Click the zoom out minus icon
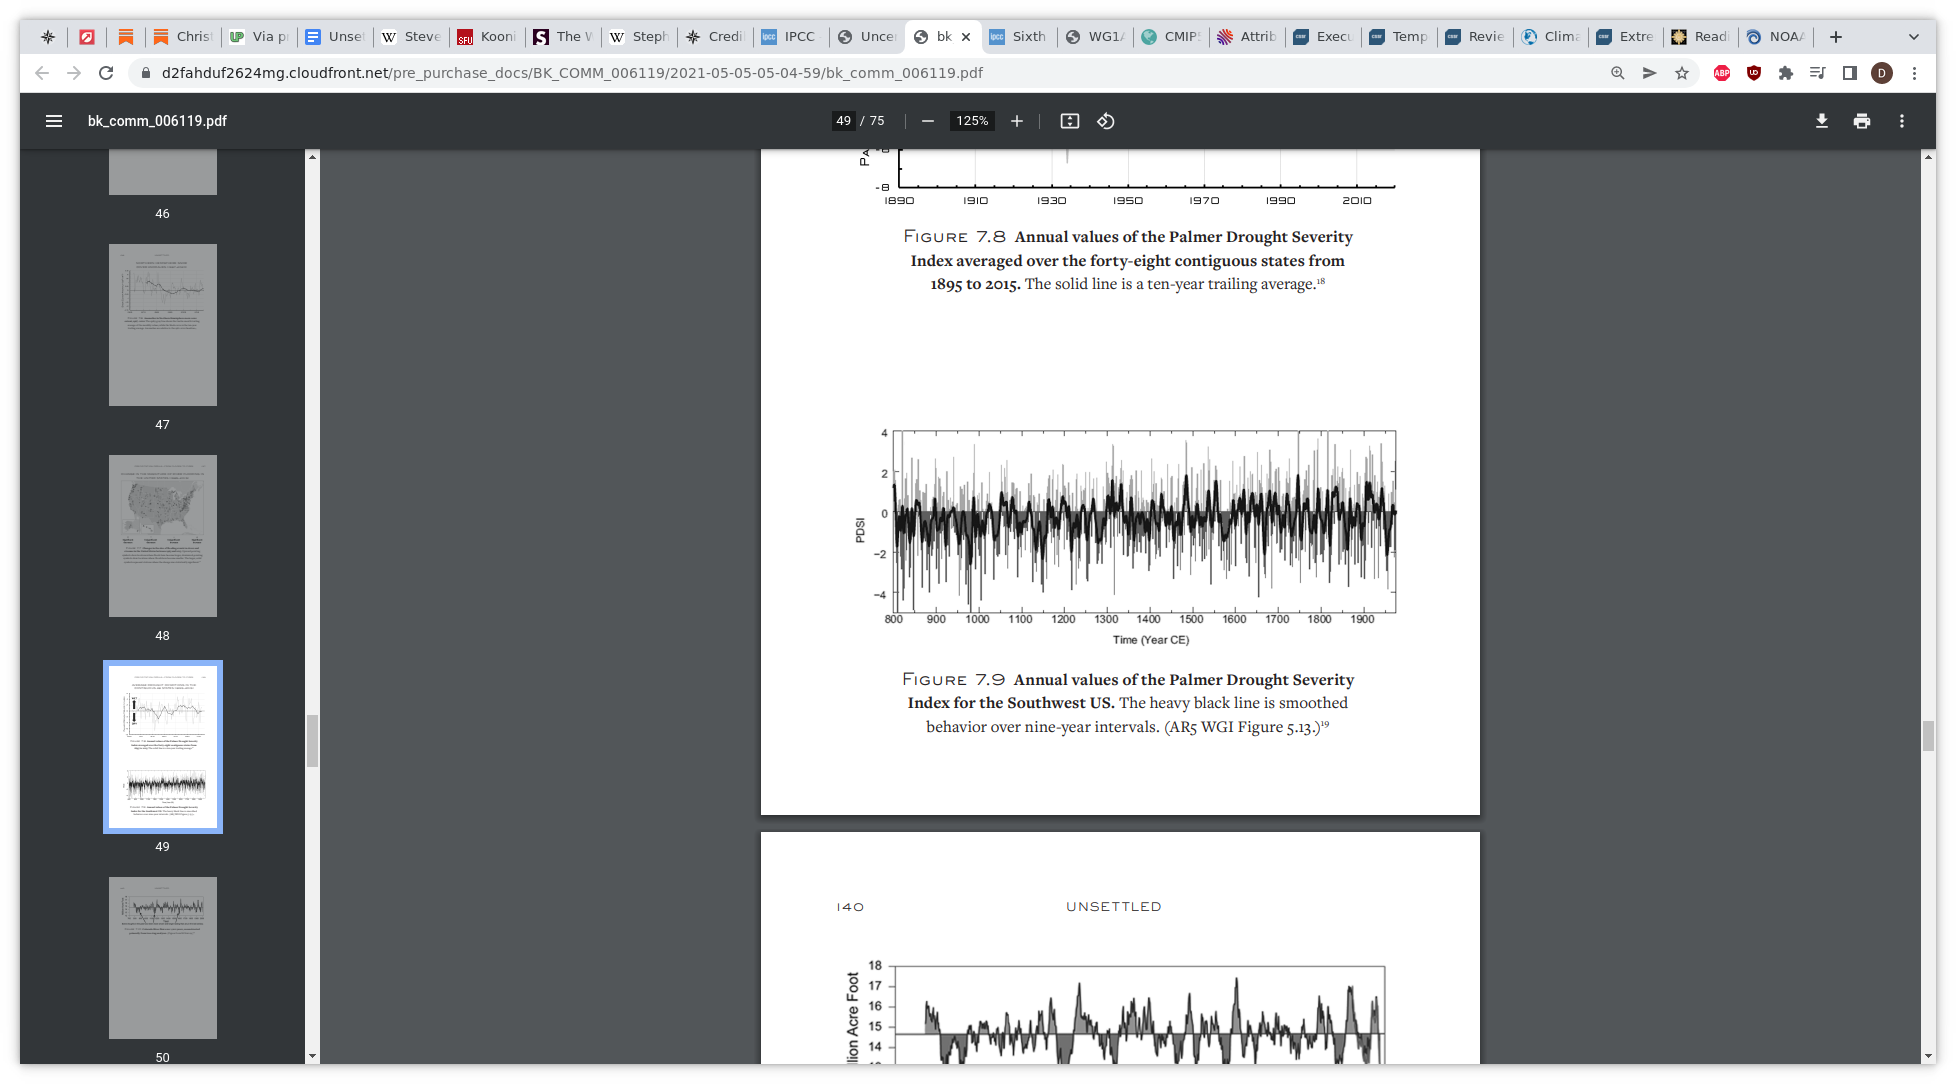Screen dimensions: 1956x1084 928,121
